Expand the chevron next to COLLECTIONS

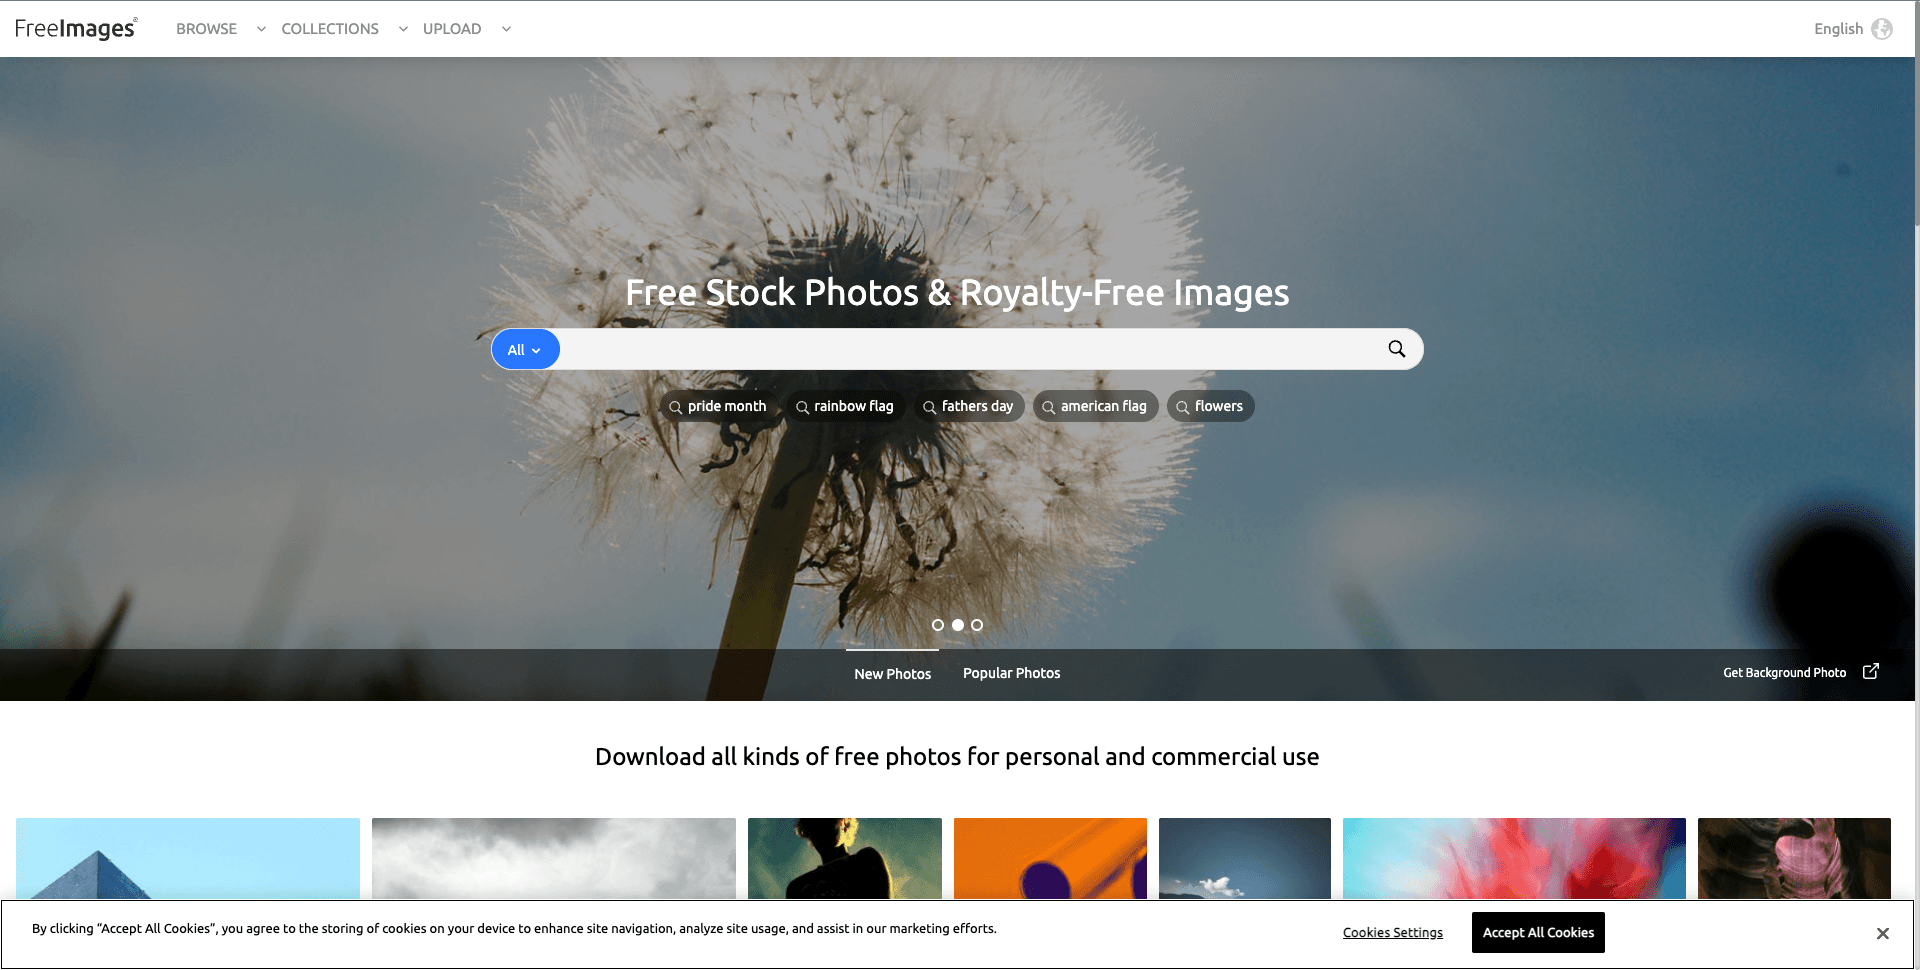coord(403,29)
